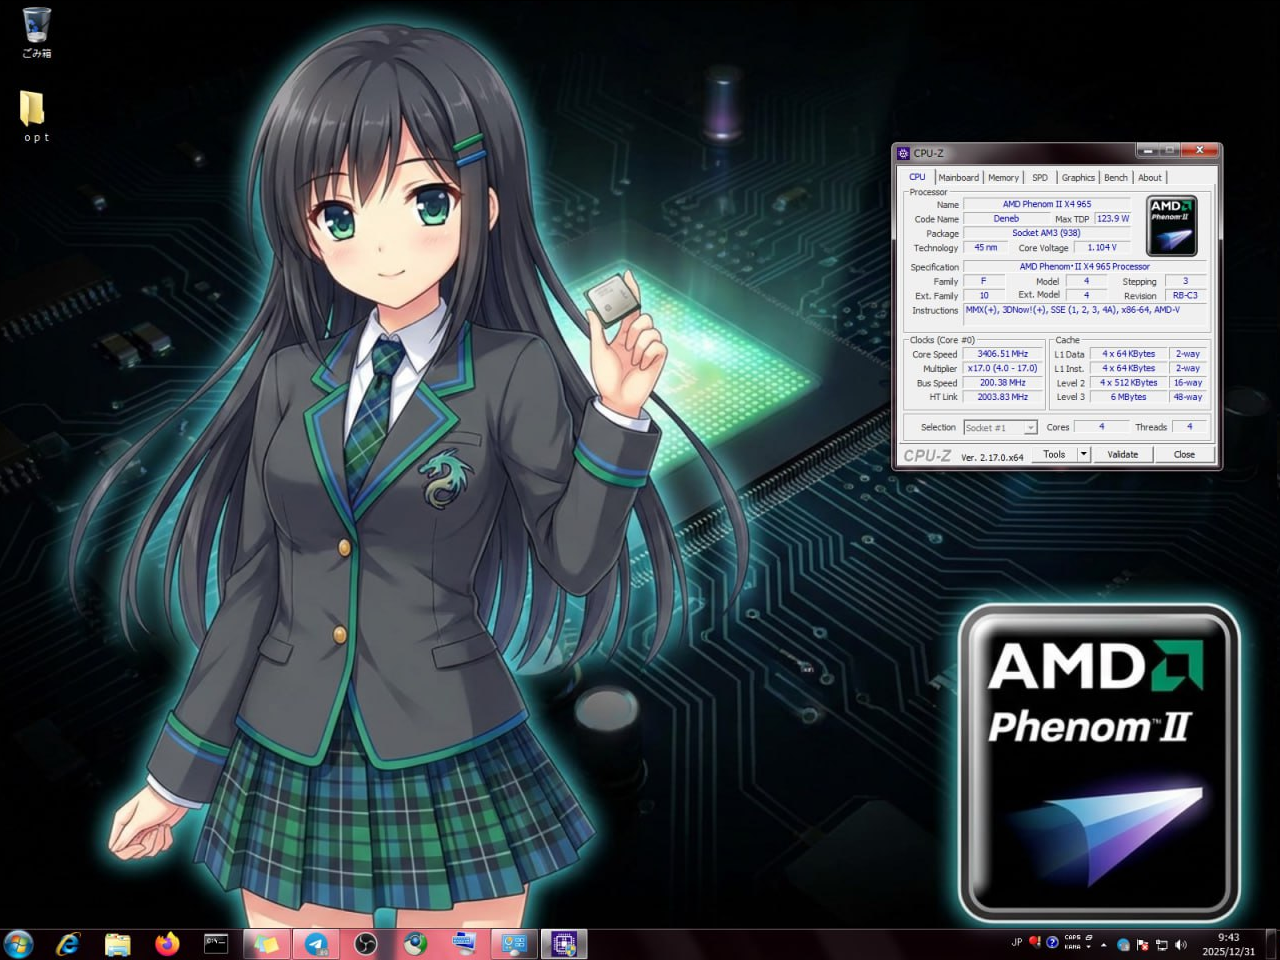Viewport: 1280px width, 960px height.
Task: Click the '123.9 W' Max TDP value
Action: point(1113,219)
